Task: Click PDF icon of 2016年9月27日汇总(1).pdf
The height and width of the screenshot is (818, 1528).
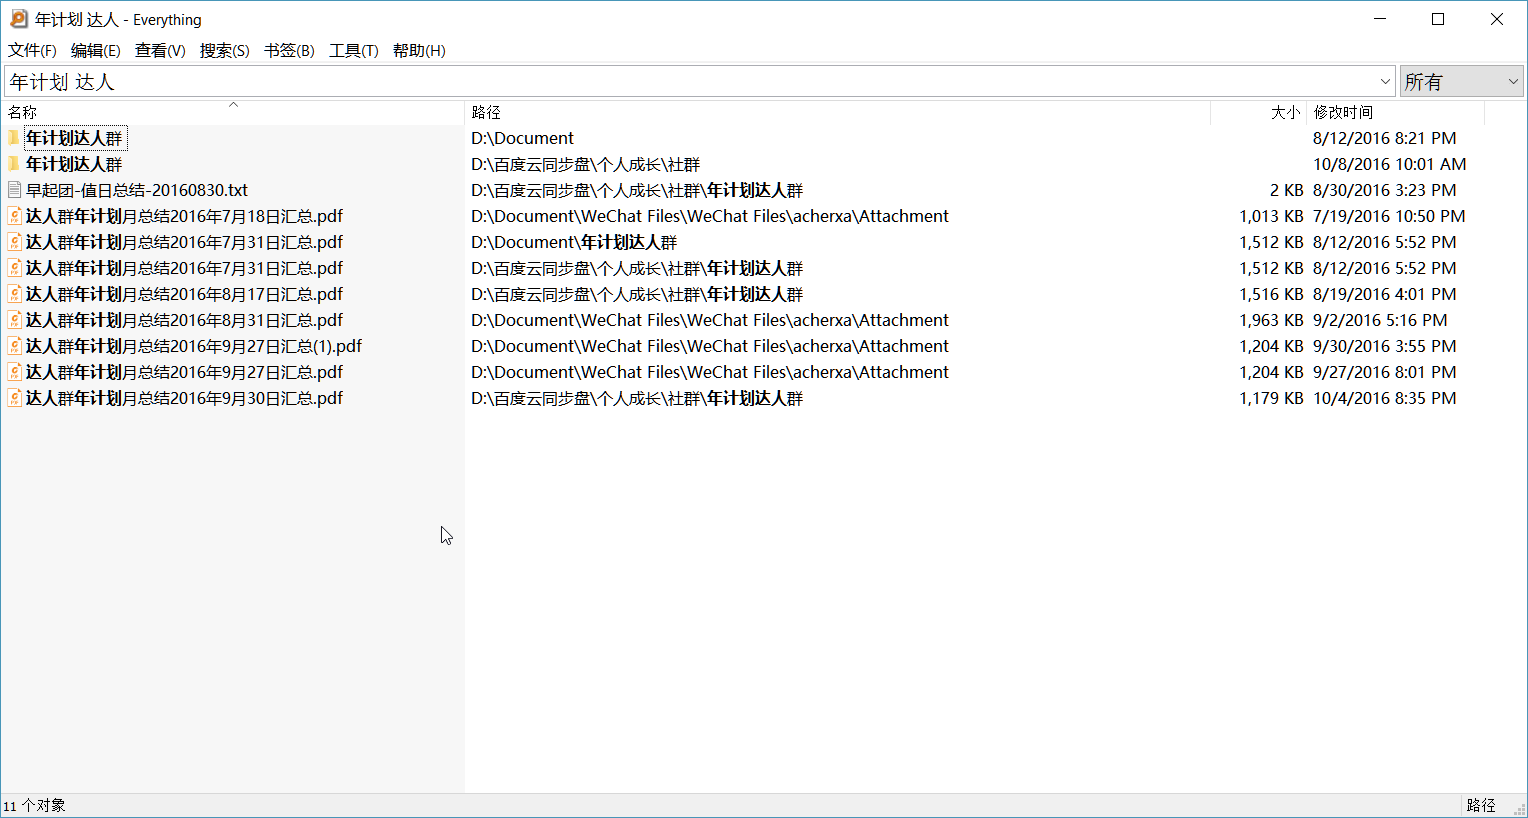Action: tap(14, 346)
